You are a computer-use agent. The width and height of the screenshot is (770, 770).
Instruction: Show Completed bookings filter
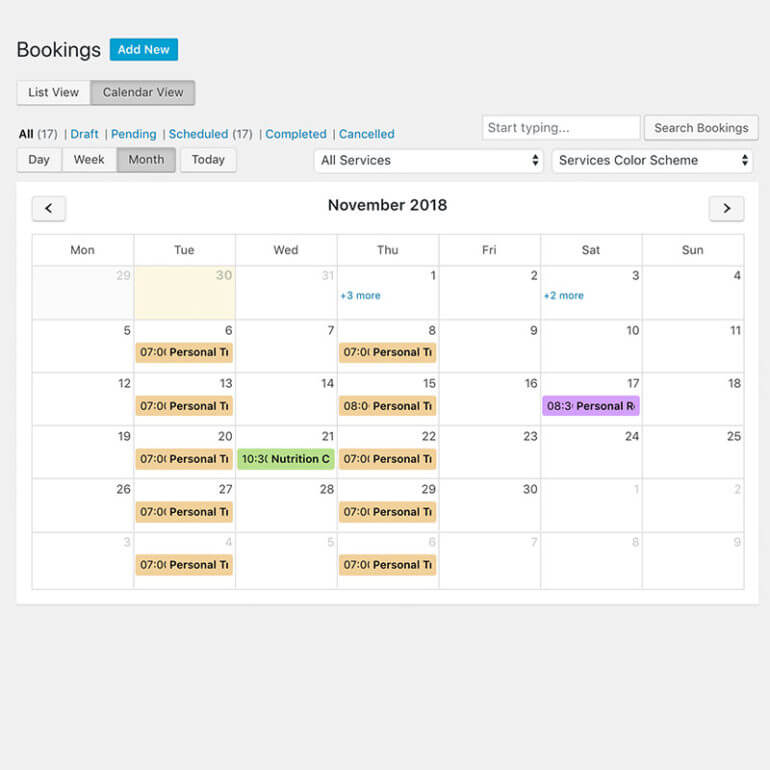(295, 134)
